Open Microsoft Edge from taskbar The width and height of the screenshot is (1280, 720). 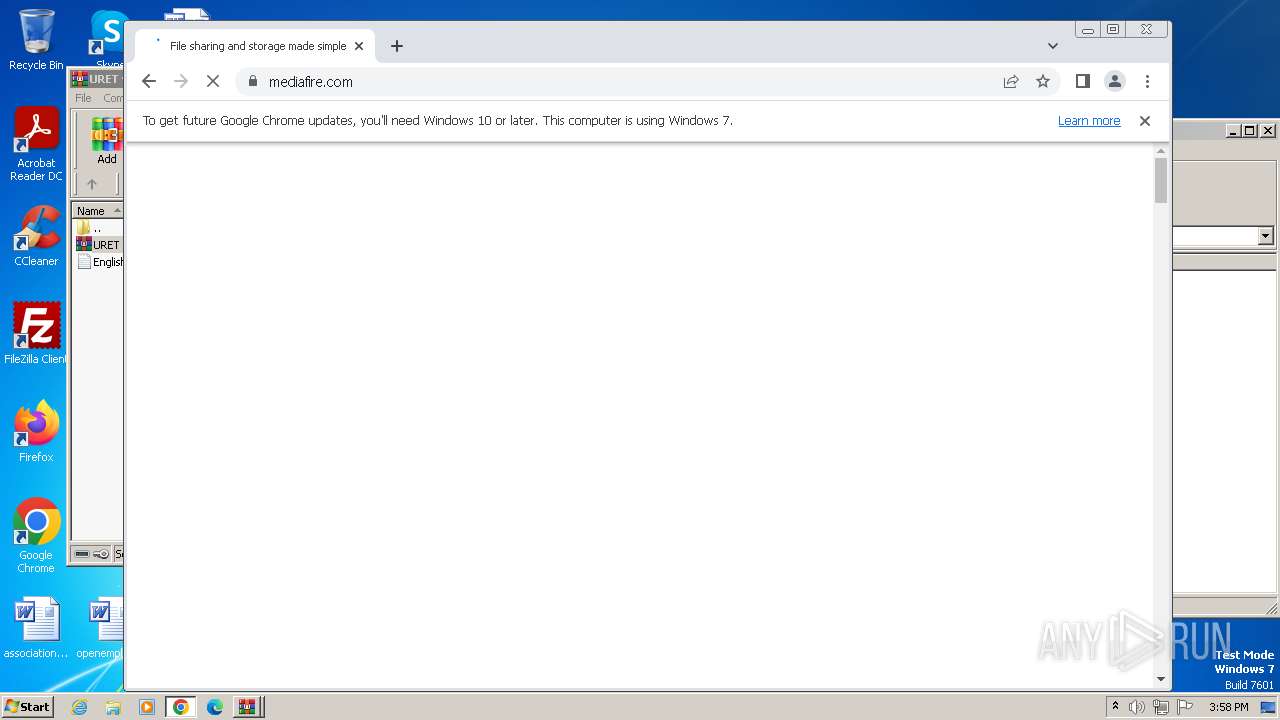(214, 707)
